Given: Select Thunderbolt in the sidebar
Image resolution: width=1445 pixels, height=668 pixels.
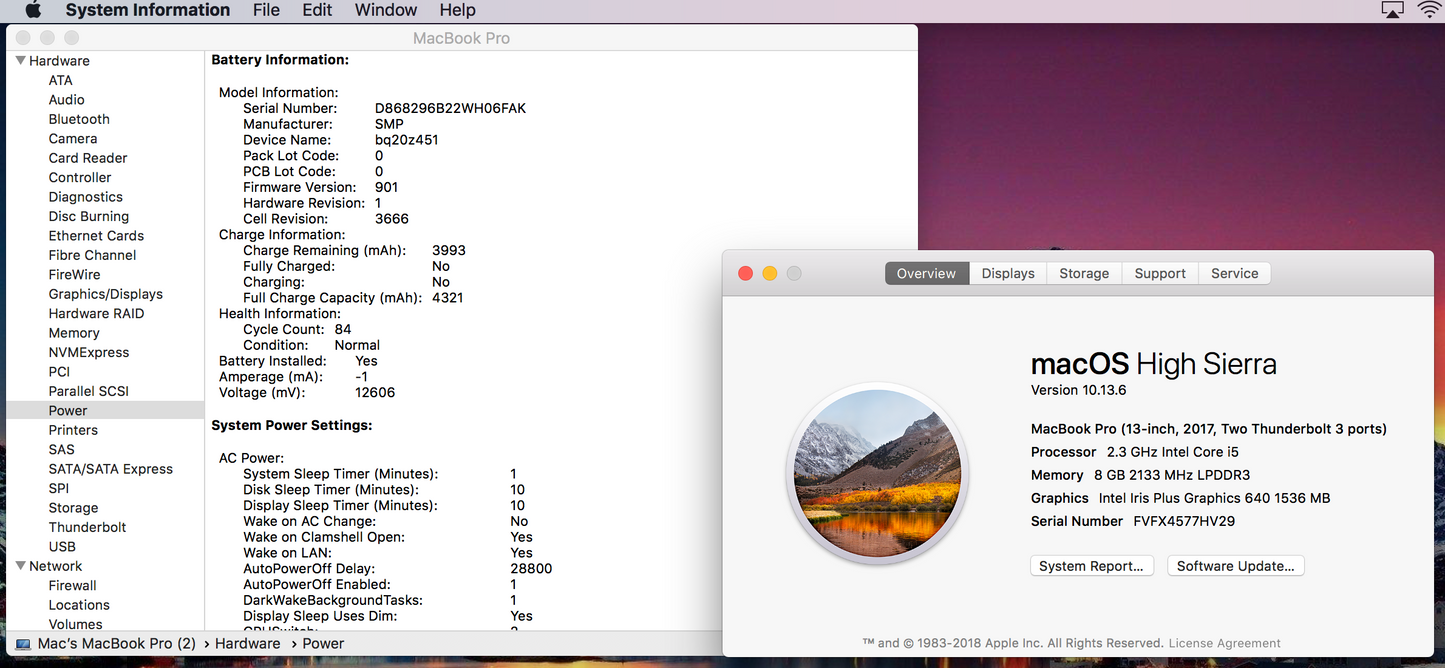Looking at the screenshot, I should [87, 527].
